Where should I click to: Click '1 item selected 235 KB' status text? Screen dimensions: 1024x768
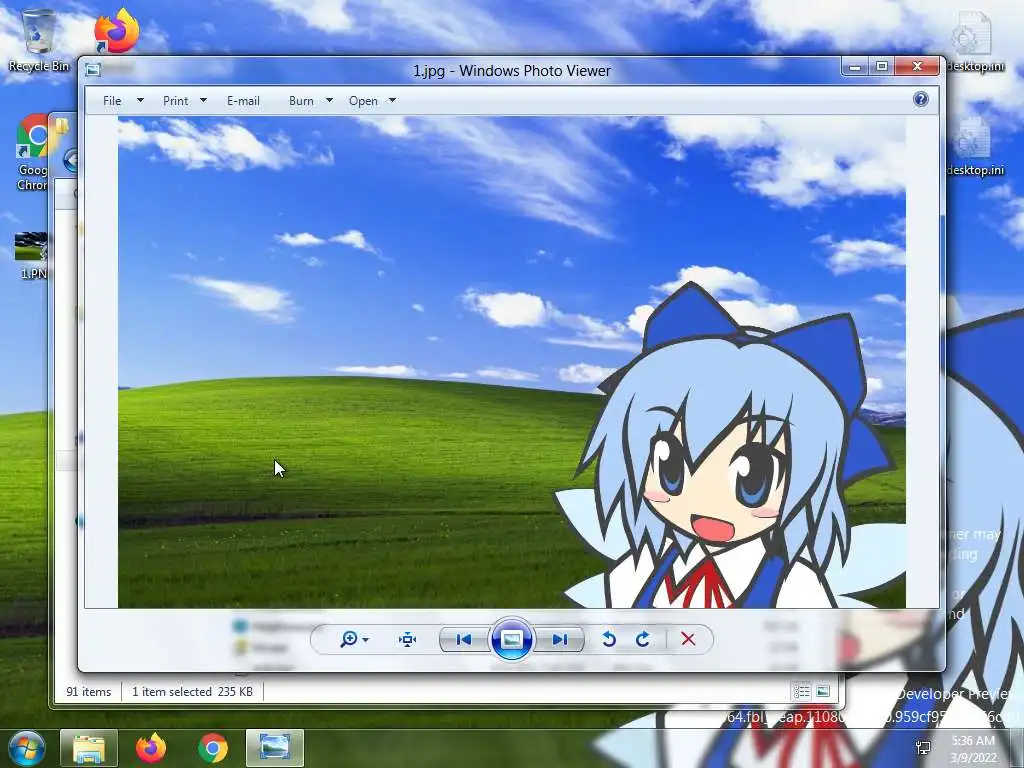click(x=192, y=692)
